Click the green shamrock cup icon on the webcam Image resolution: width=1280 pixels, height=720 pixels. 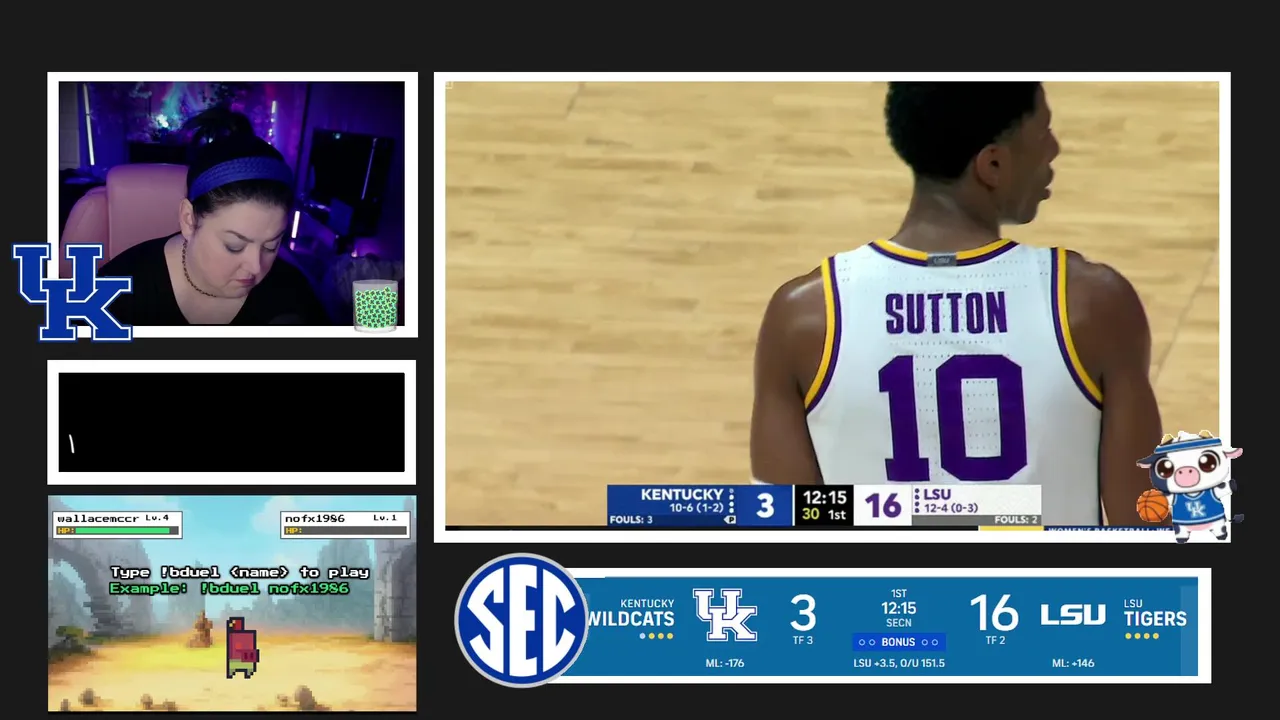(x=376, y=306)
